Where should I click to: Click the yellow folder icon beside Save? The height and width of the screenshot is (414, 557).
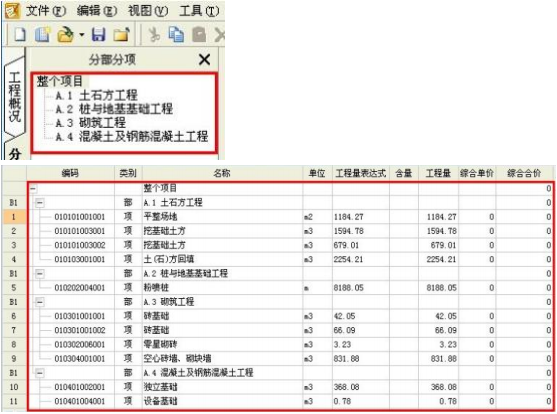[x=121, y=35]
